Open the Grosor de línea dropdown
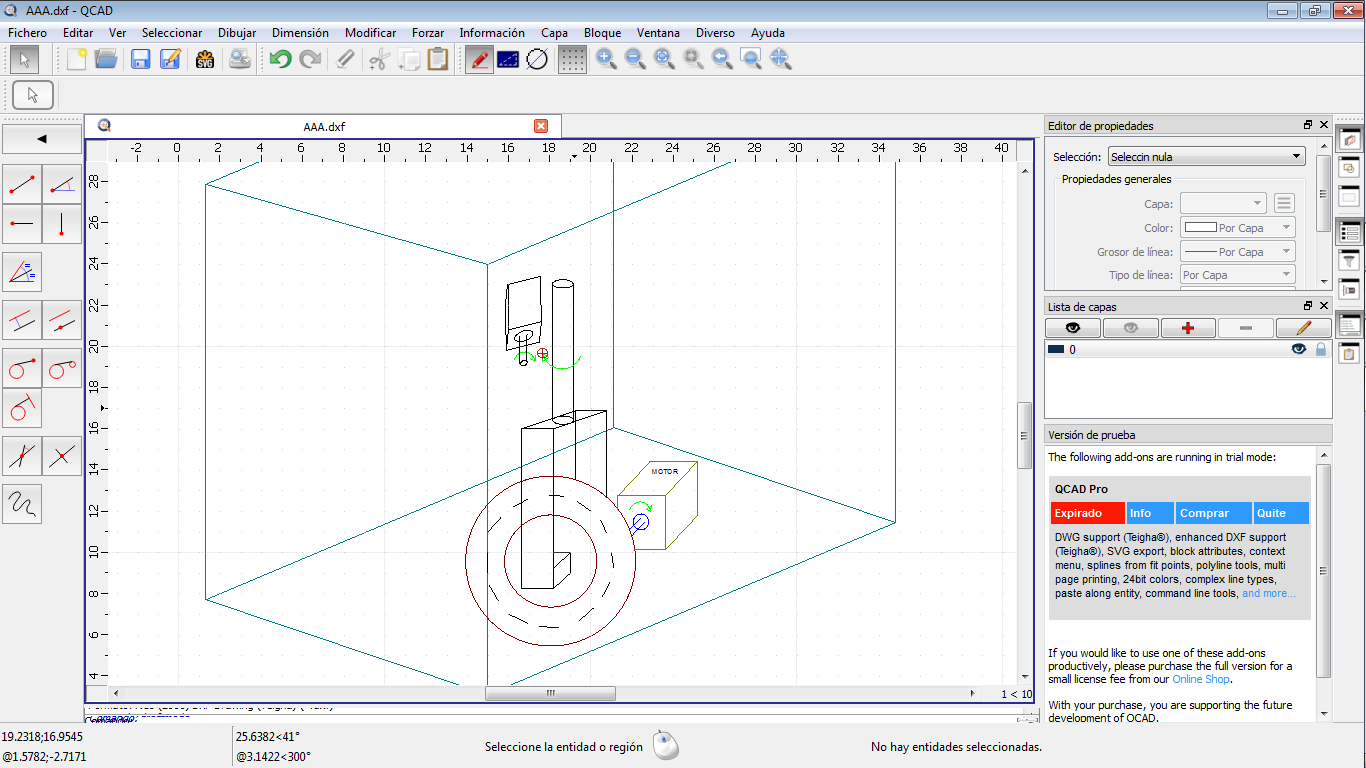 coord(1238,251)
